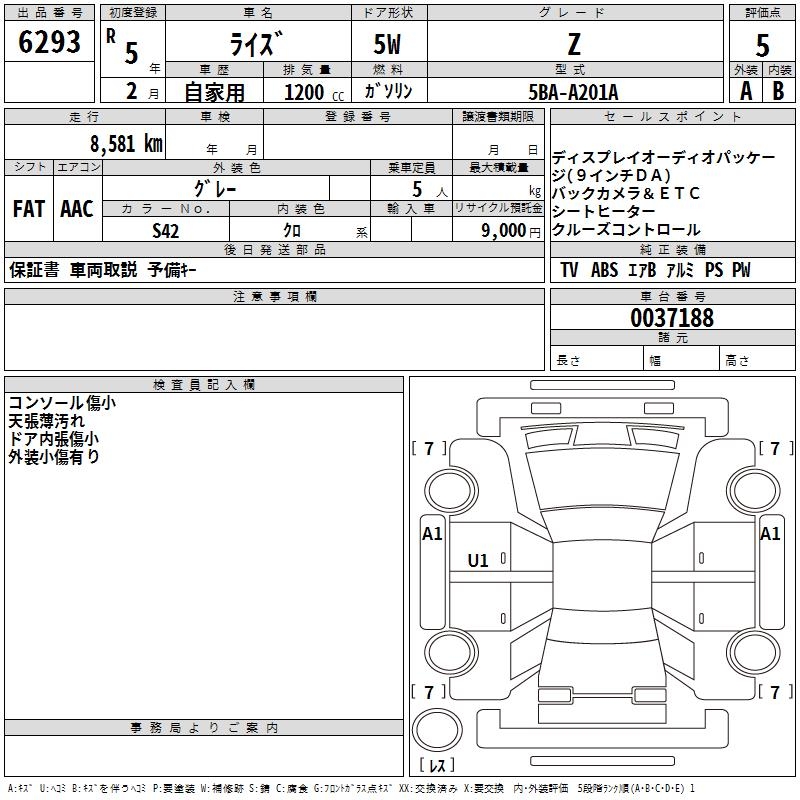Image resolution: width=800 pixels, height=800 pixels.
Task: Click the アルミ equipment label
Action: pyautogui.click(x=680, y=270)
